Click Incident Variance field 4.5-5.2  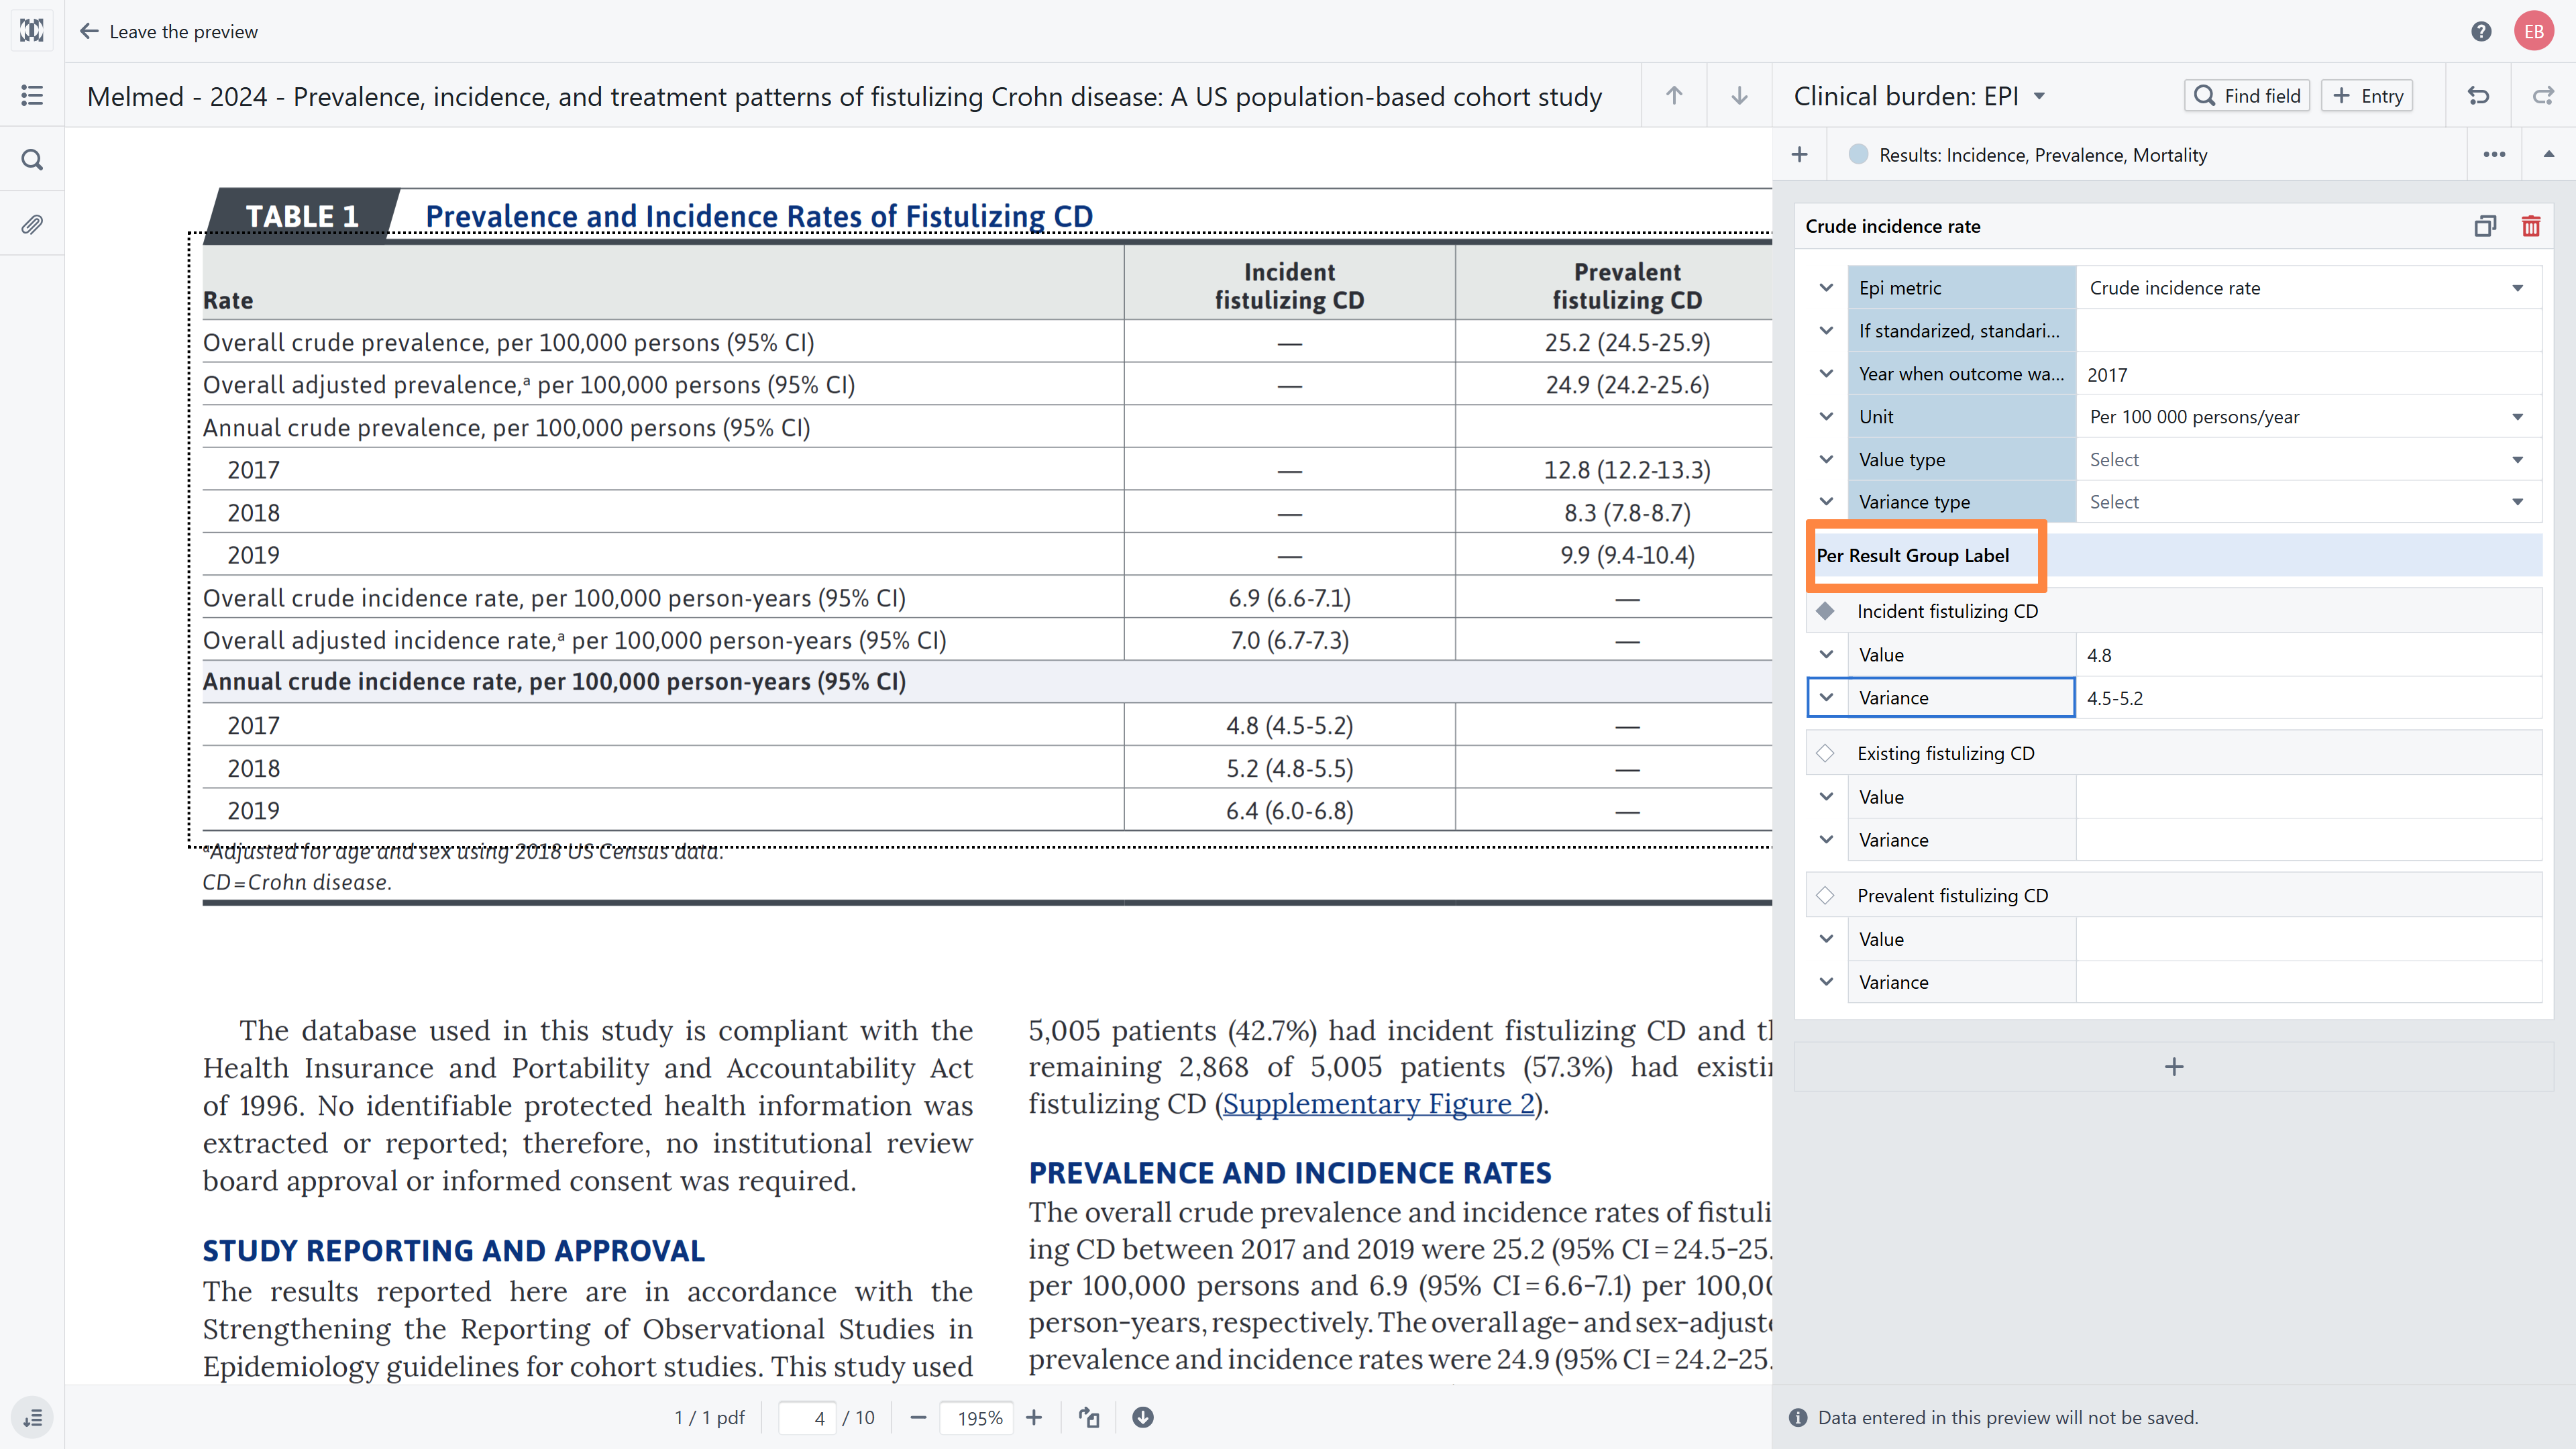tap(2308, 698)
